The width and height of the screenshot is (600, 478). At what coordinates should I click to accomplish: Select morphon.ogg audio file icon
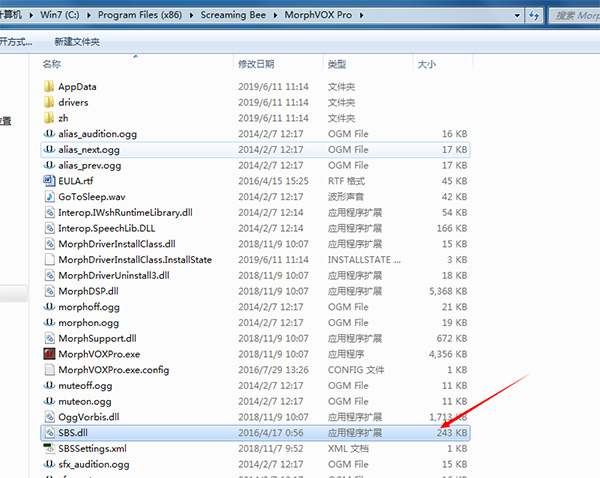click(x=49, y=322)
